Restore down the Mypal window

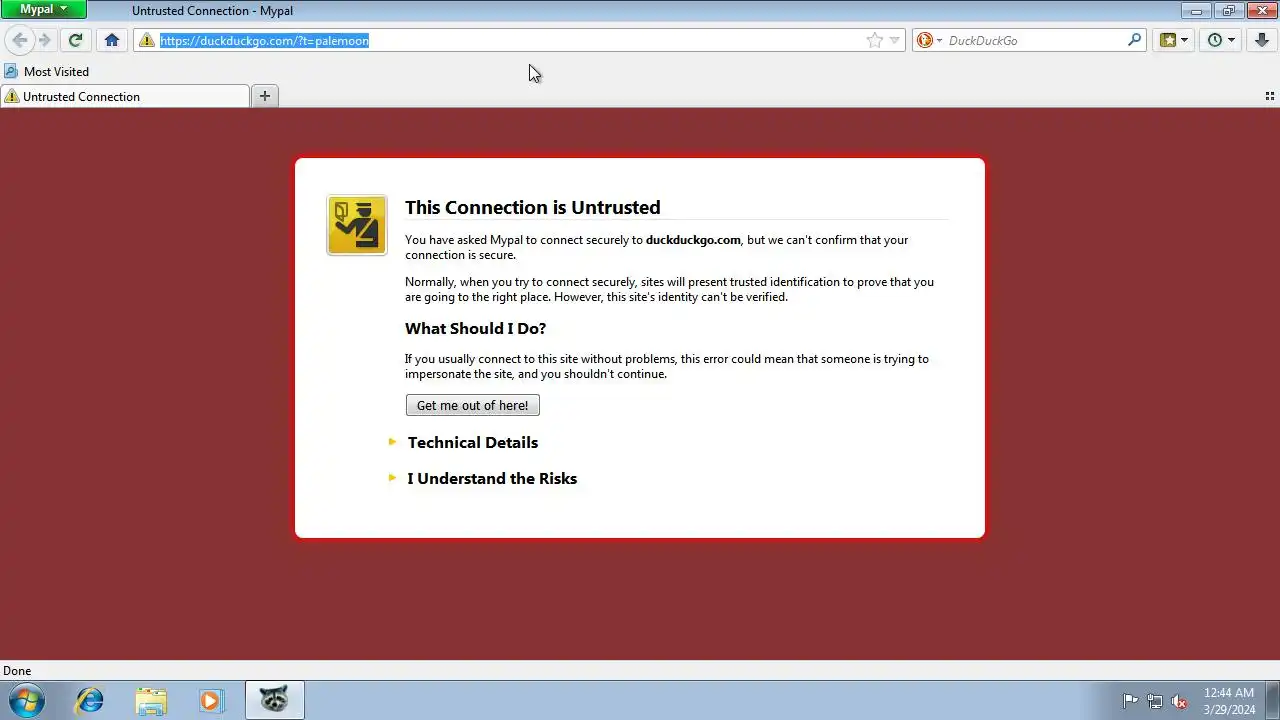[1228, 10]
